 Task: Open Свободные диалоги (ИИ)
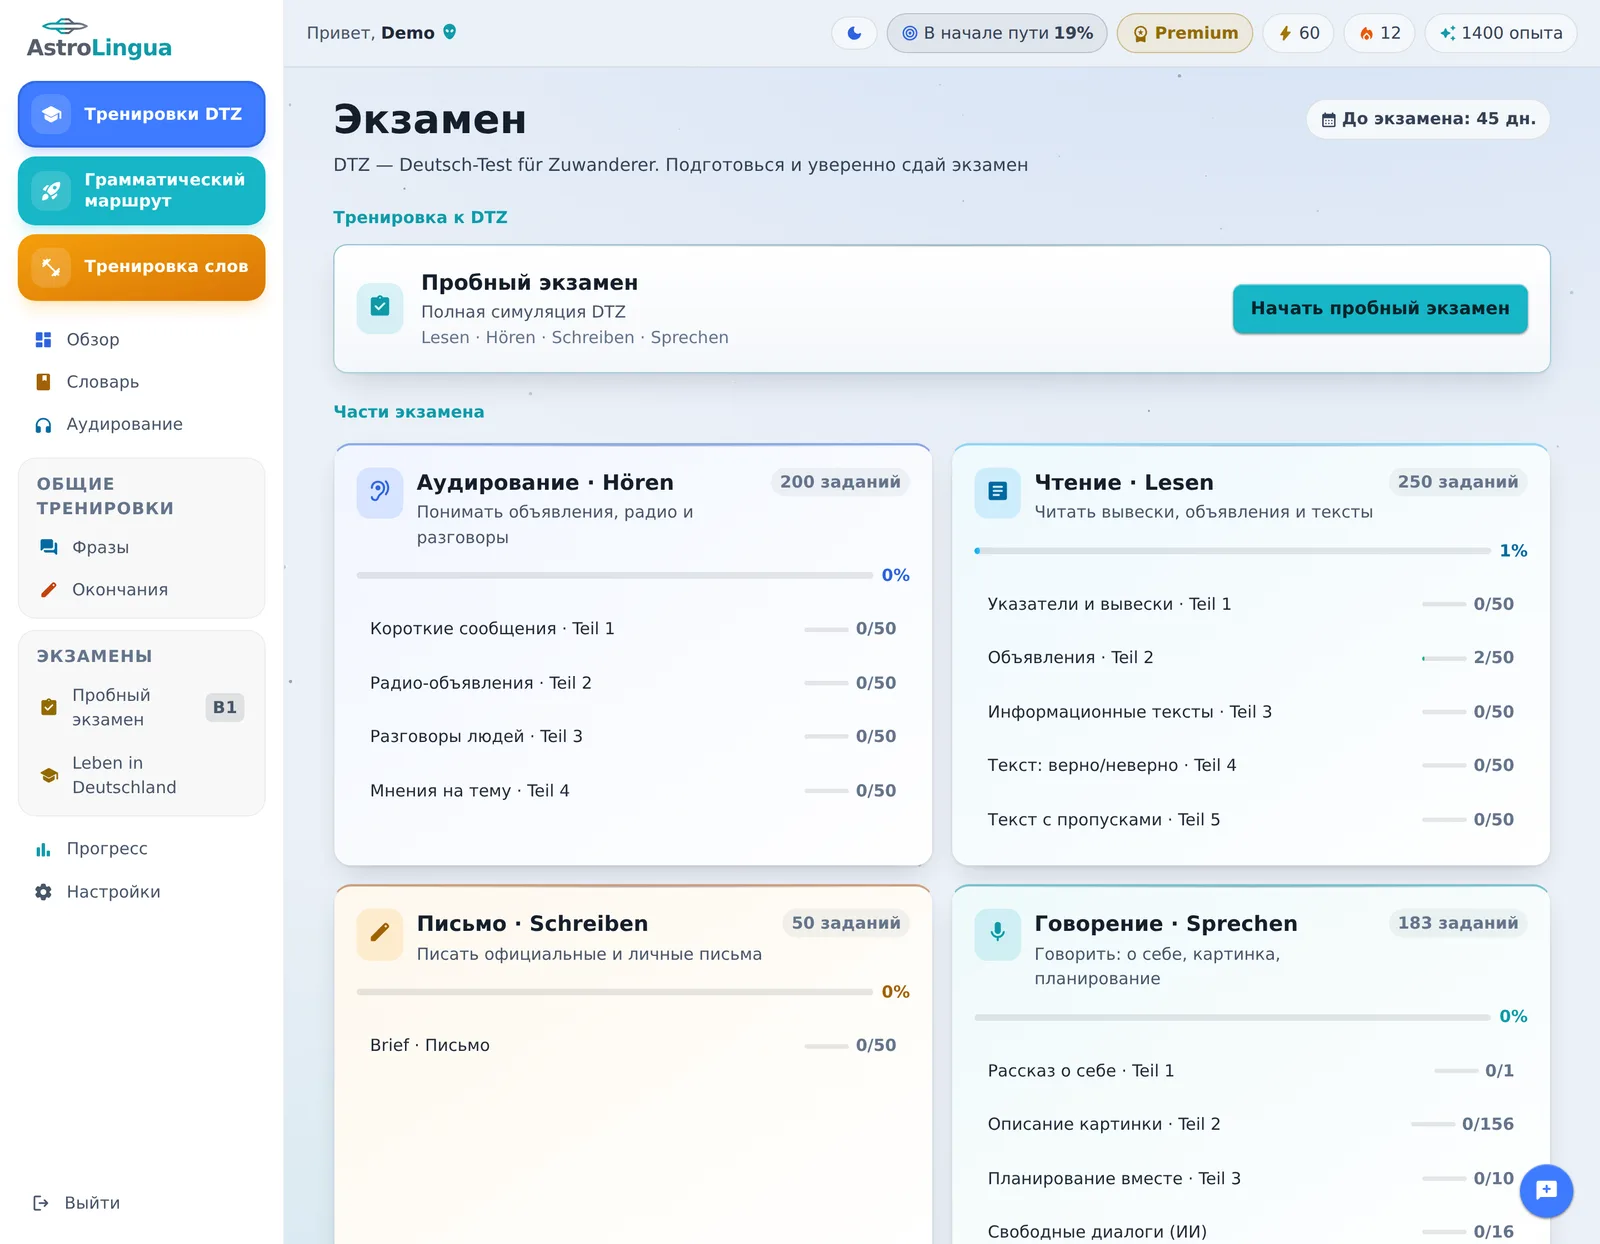coord(1251,1232)
